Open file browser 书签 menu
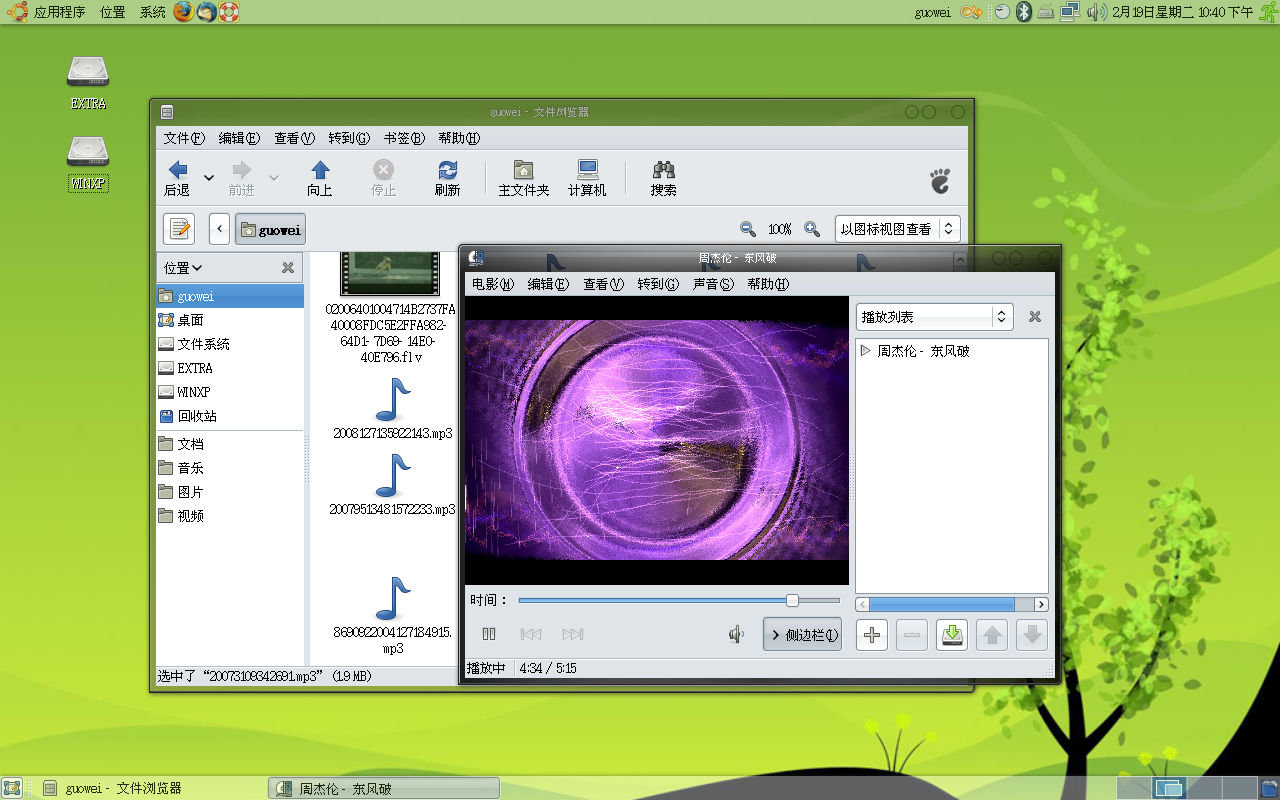The image size is (1280, 800). [404, 139]
